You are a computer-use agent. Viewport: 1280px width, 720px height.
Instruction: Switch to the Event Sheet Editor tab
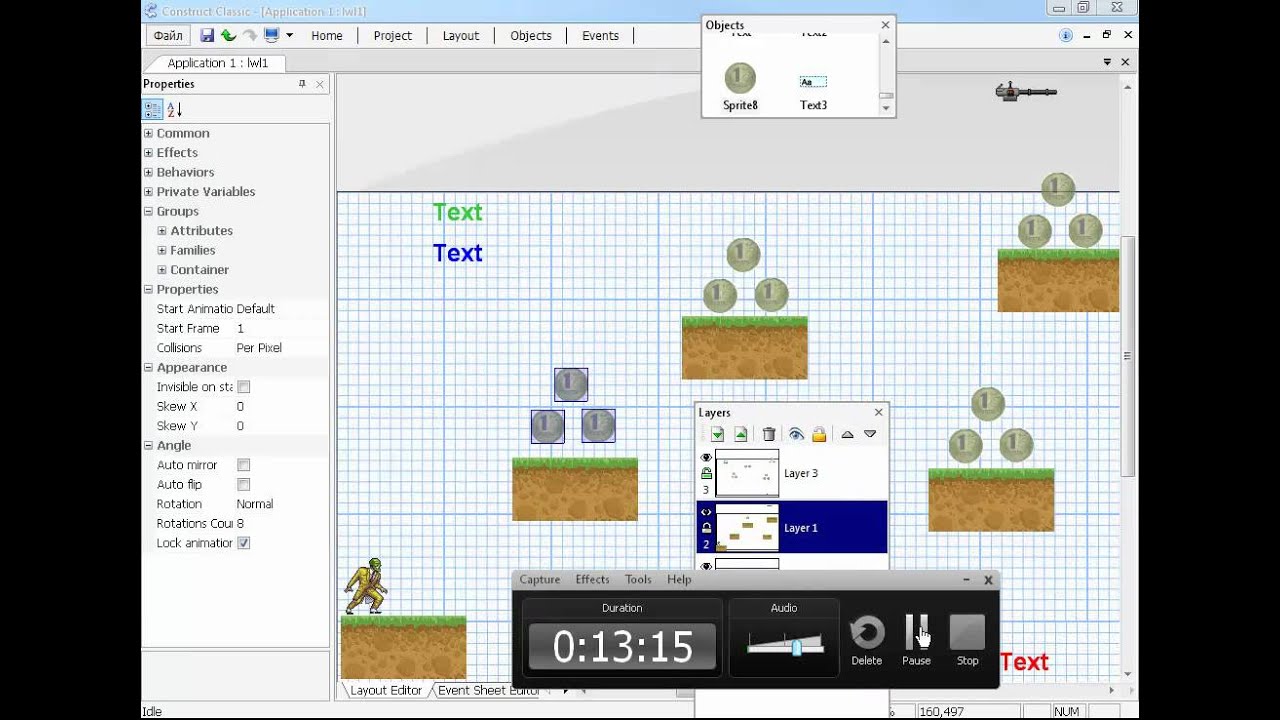488,690
